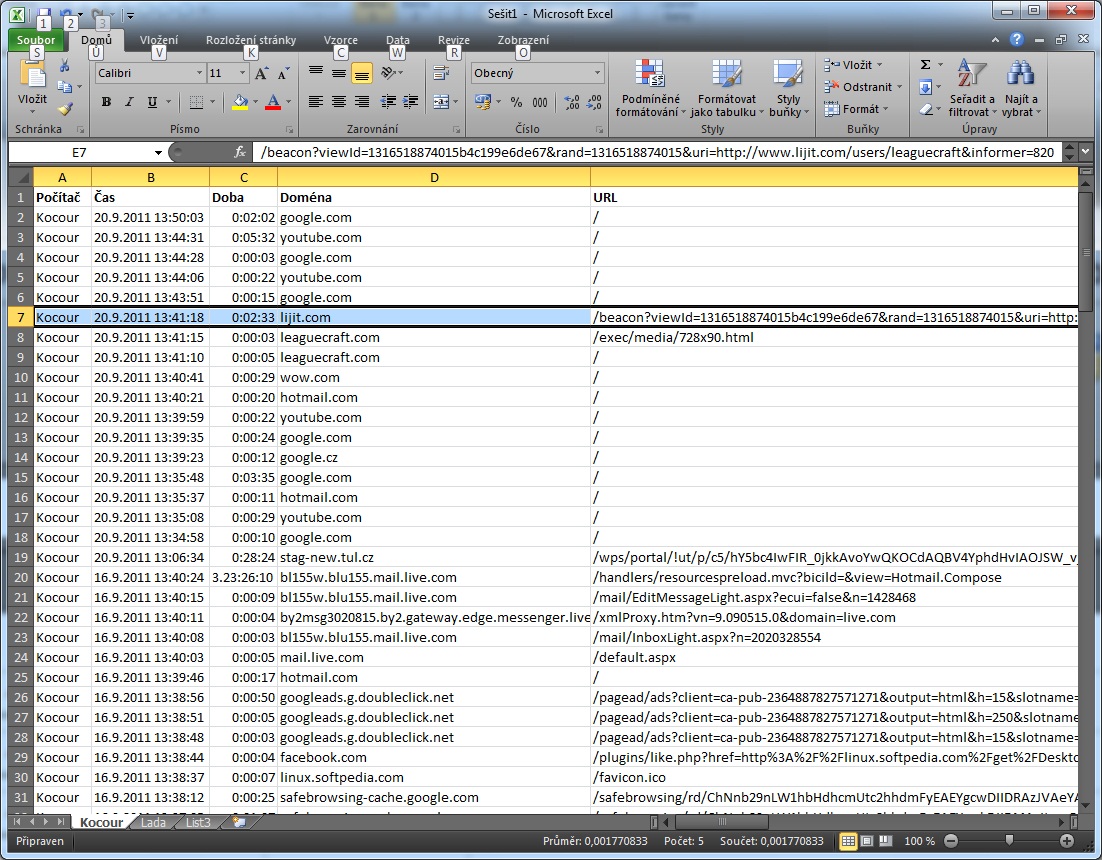Click the AutoSum sigma icon
The width and height of the screenshot is (1102, 860).
(926, 65)
